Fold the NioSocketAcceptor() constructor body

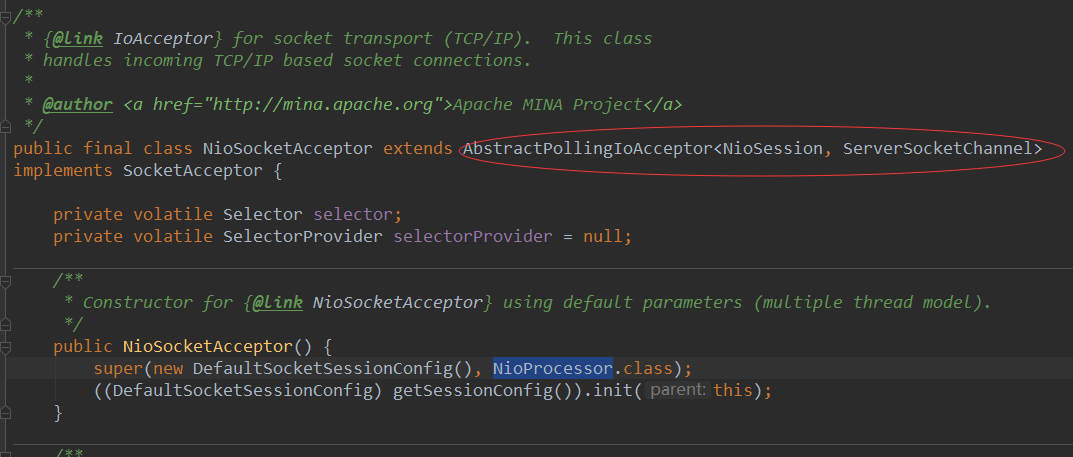(5, 347)
